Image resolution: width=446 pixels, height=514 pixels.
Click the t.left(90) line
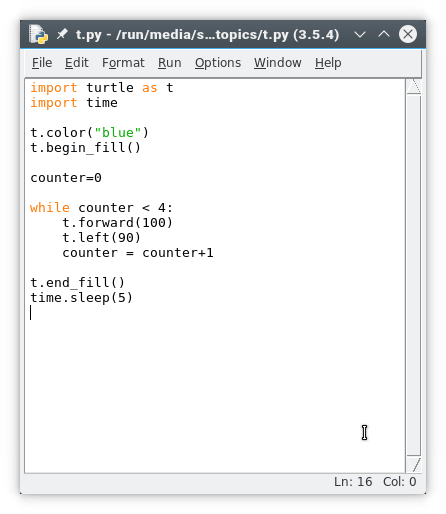pos(101,238)
